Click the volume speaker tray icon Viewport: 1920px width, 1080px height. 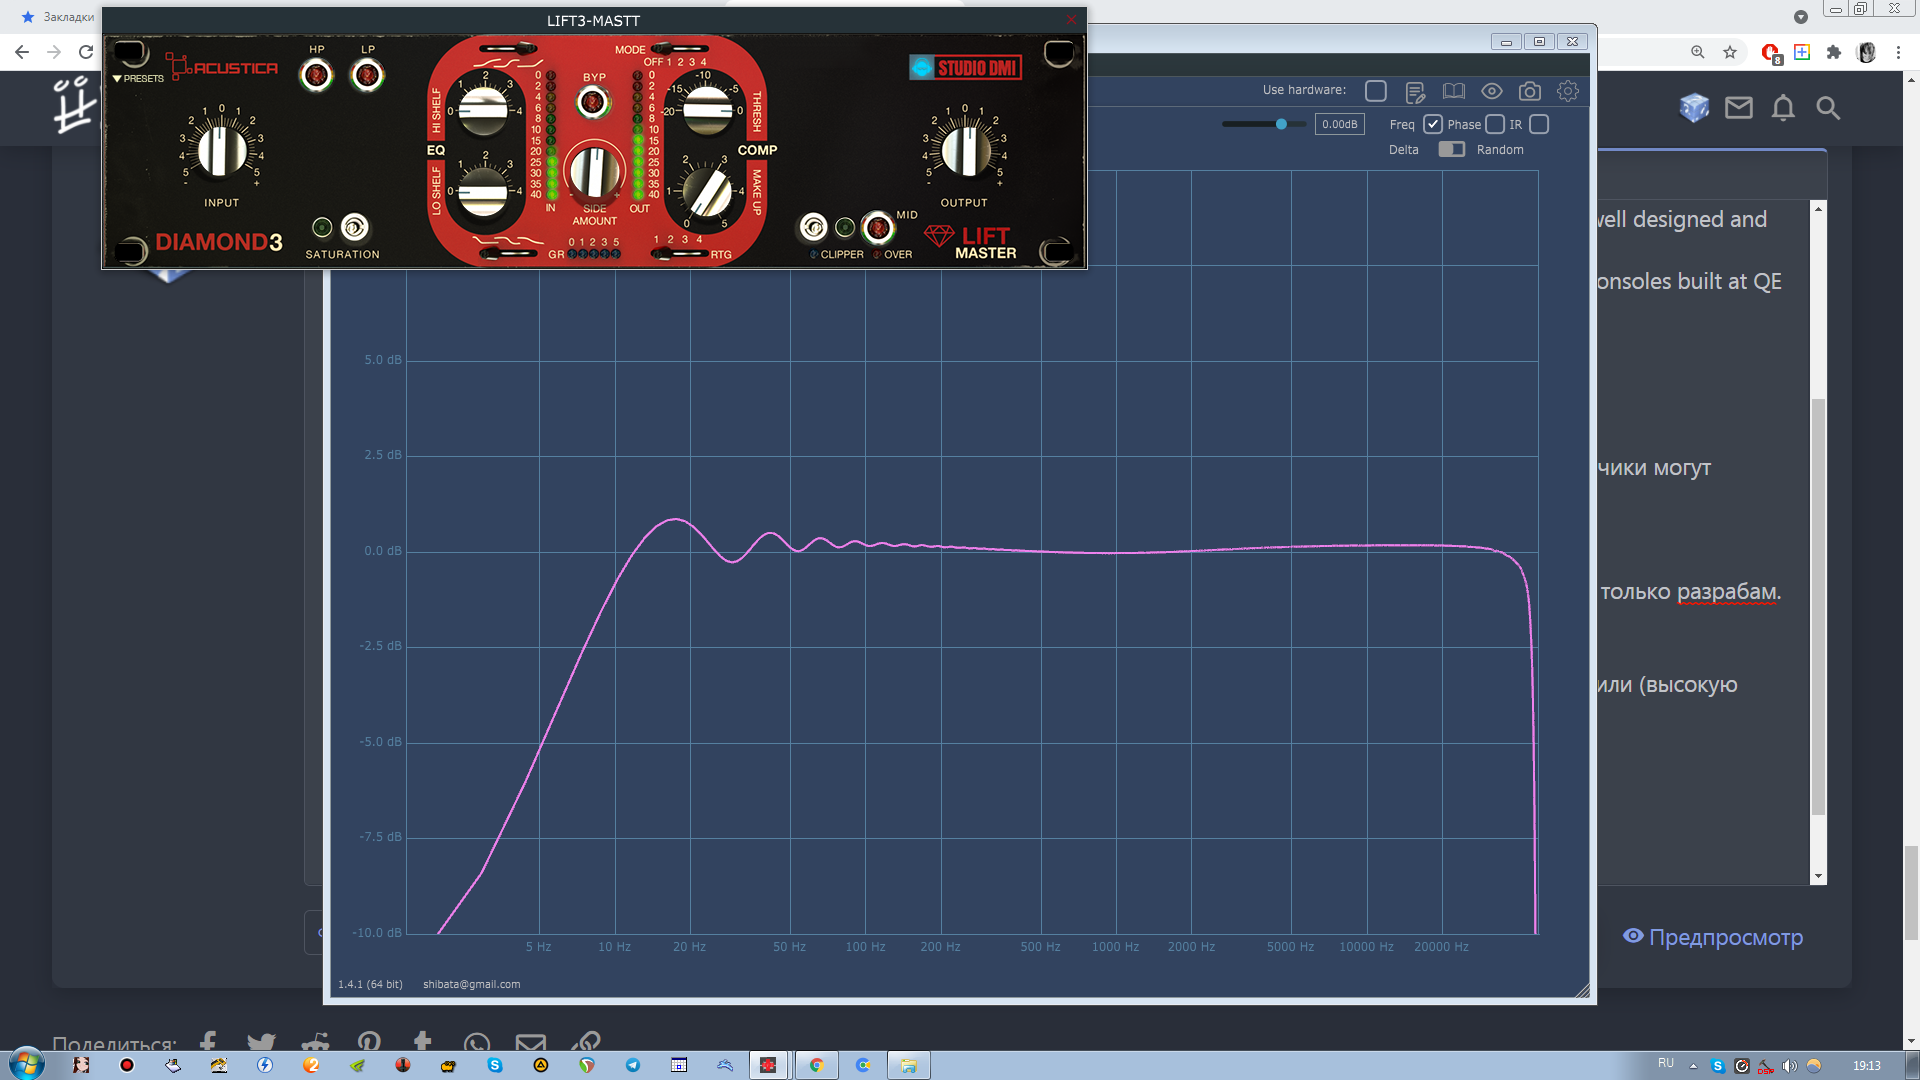tap(1789, 1066)
